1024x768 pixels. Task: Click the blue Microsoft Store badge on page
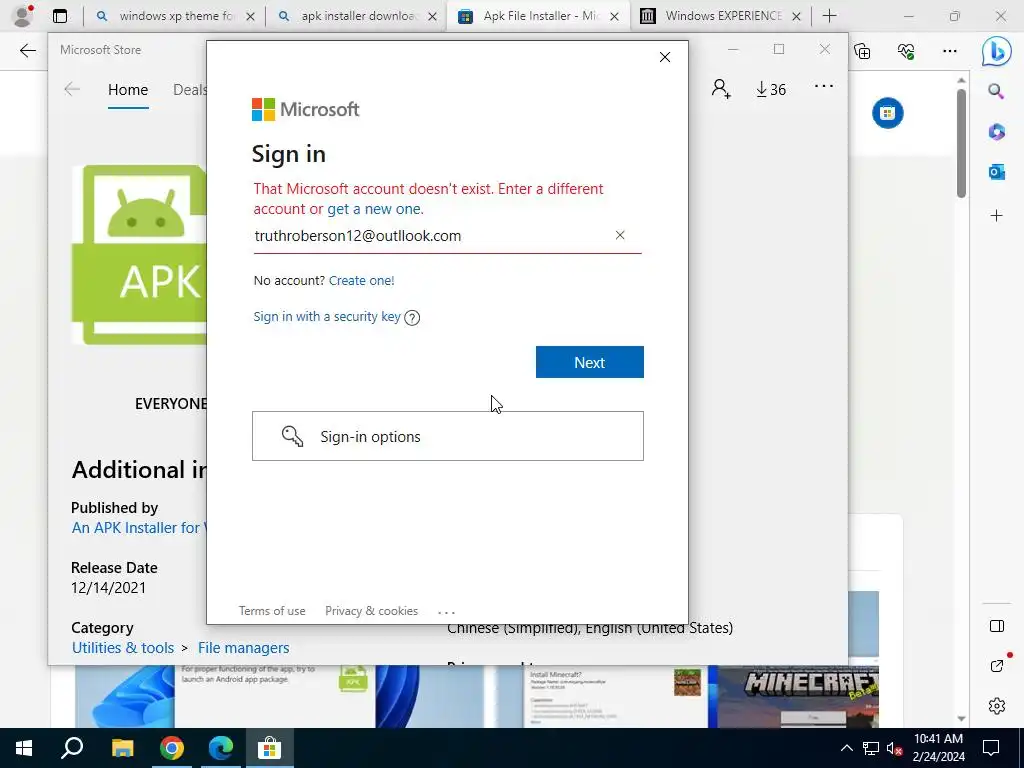888,113
